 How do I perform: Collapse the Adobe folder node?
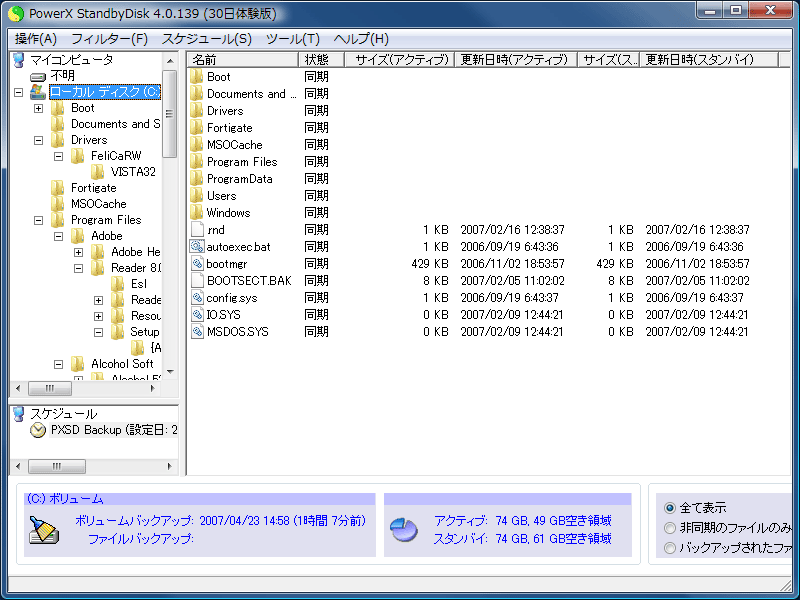(x=59, y=236)
